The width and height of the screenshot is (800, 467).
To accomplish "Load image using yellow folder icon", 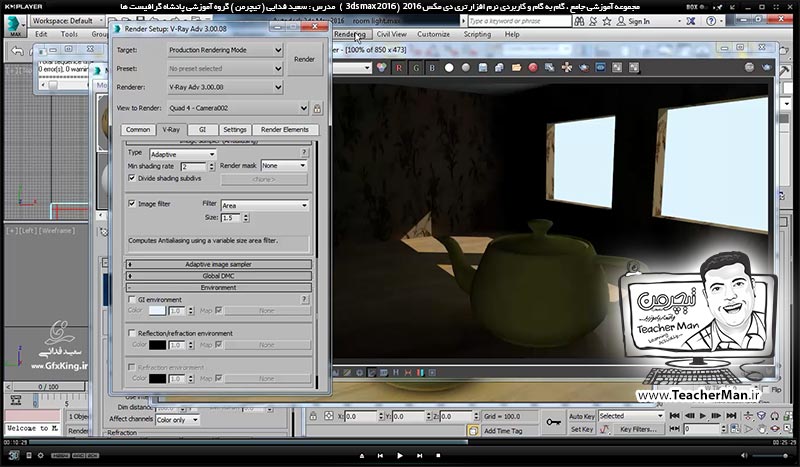I will click(x=516, y=68).
